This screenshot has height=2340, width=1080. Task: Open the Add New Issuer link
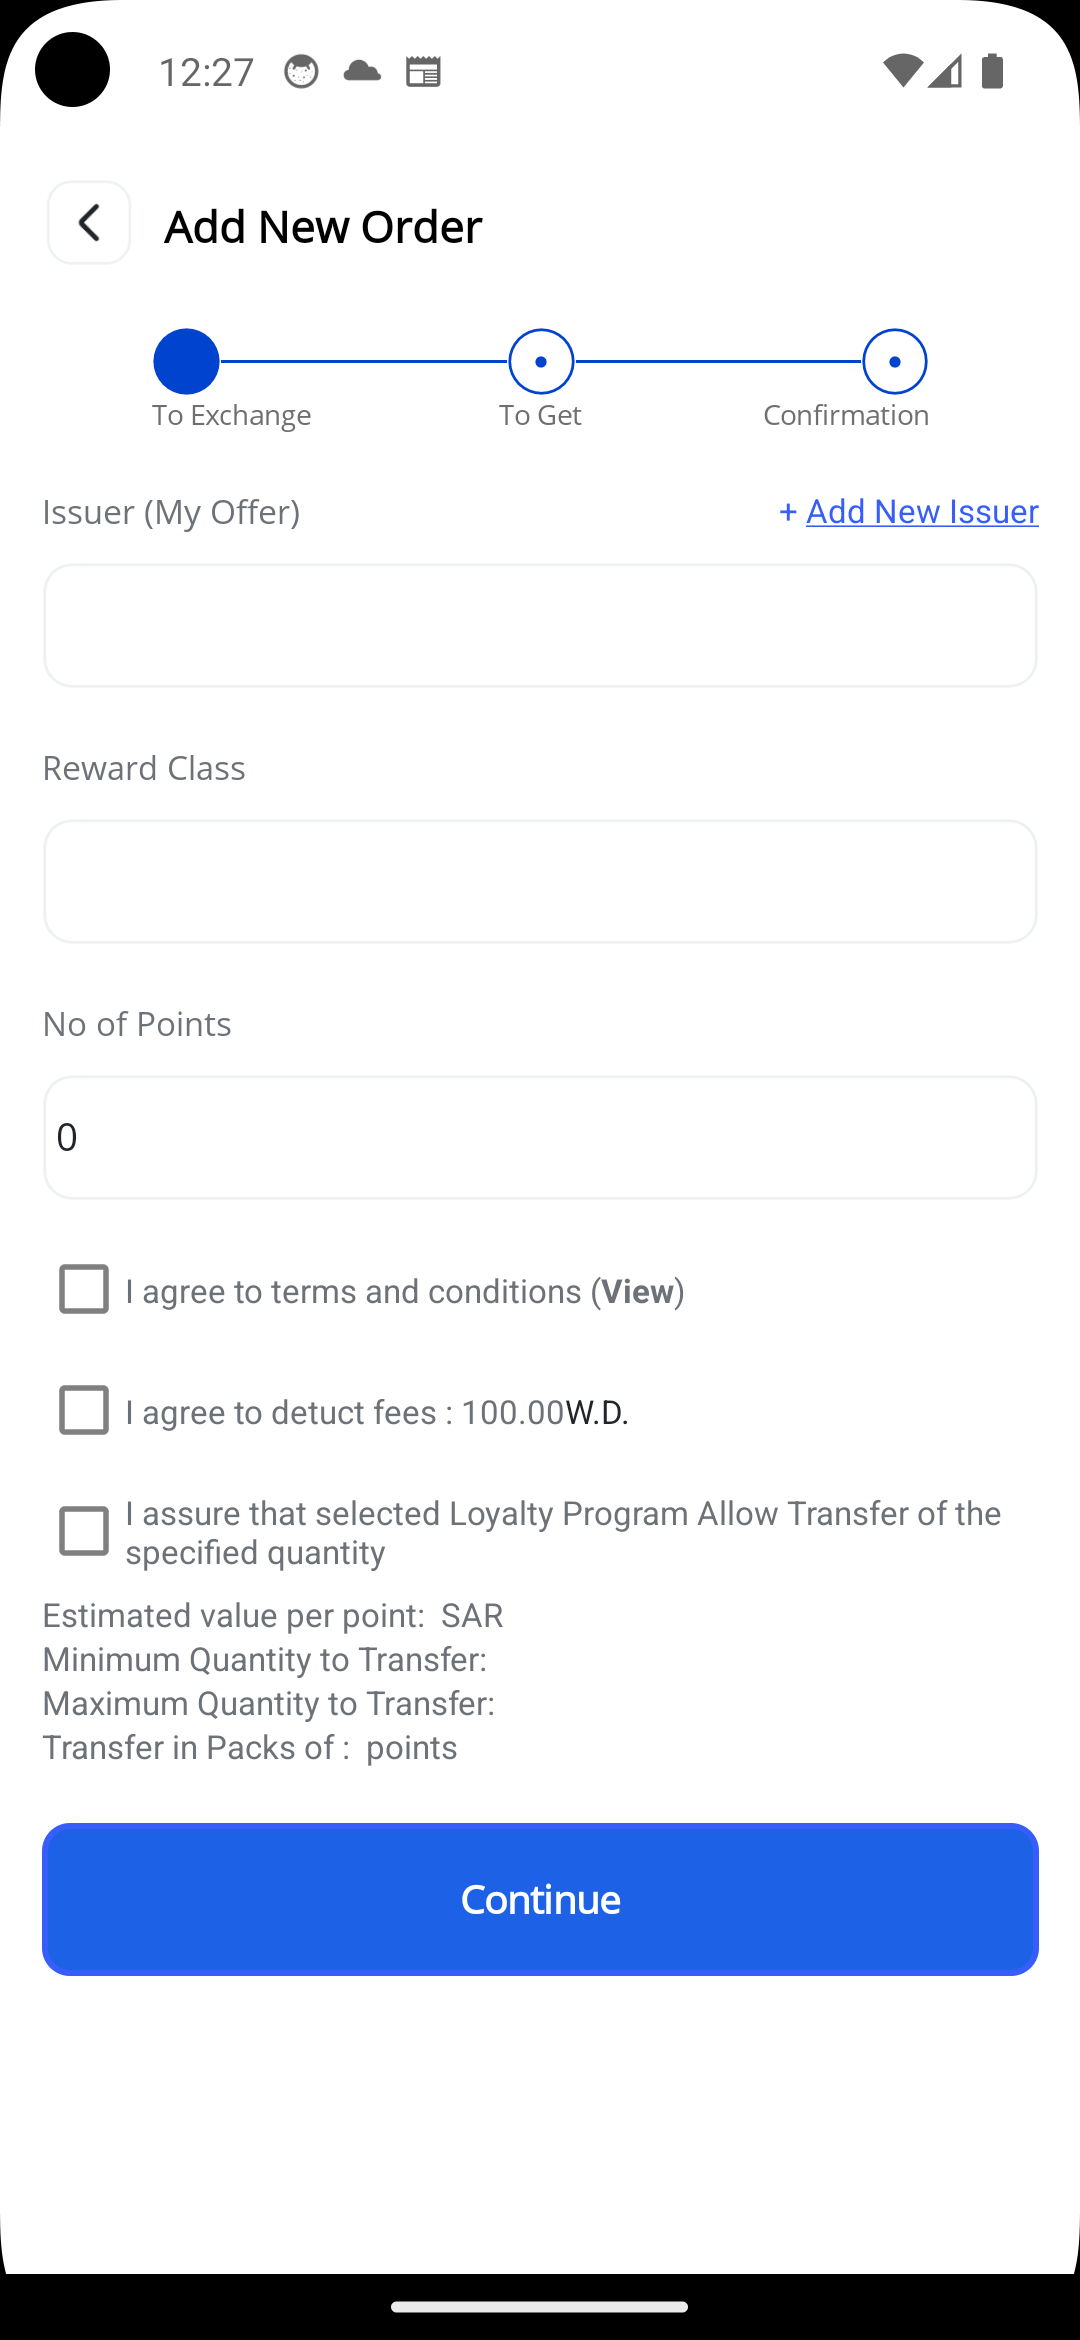921,511
